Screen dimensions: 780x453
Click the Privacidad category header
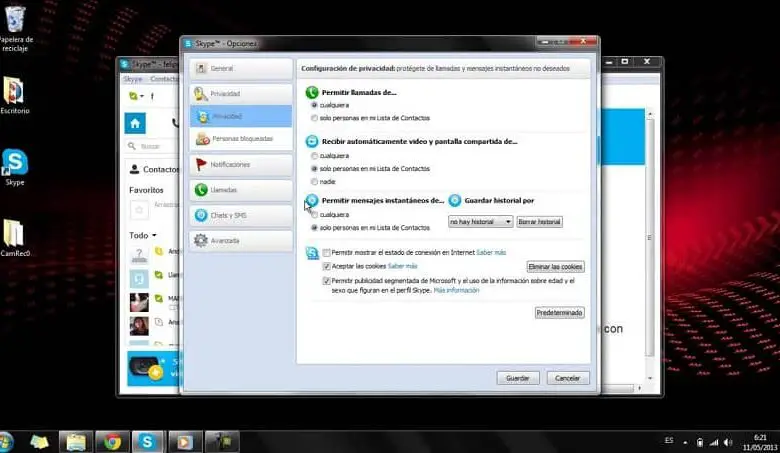(241, 94)
